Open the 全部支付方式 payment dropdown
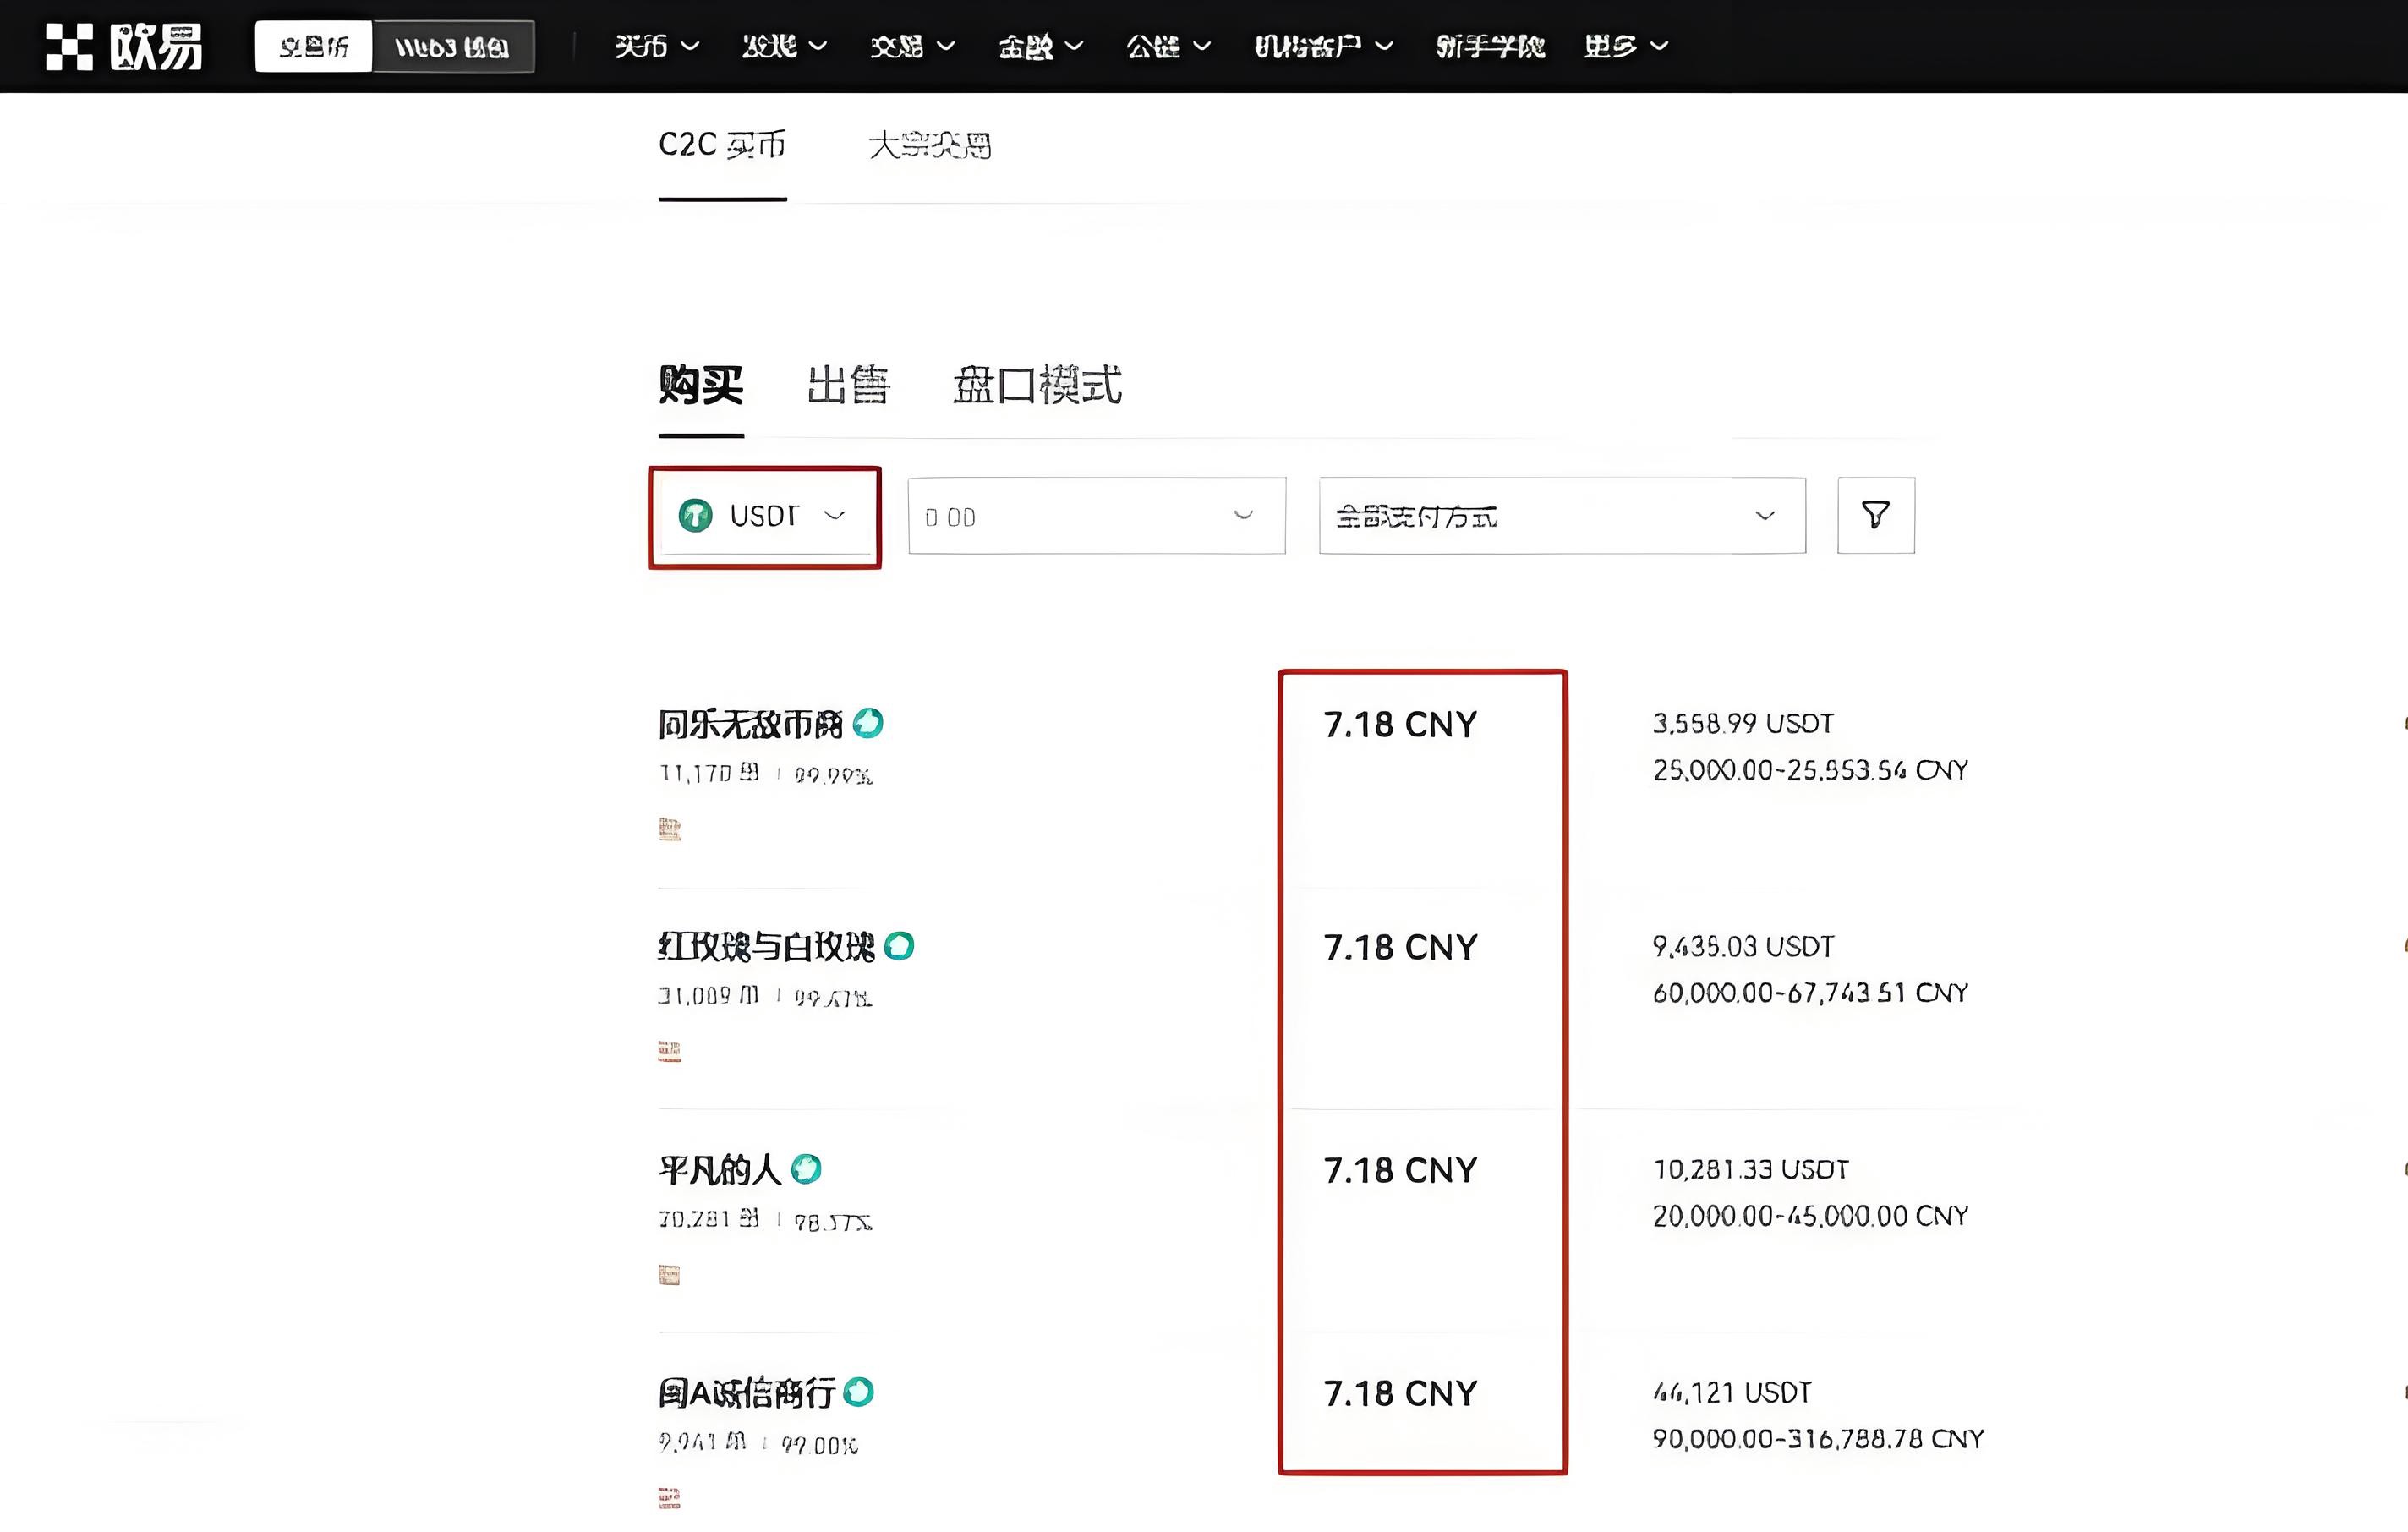This screenshot has height=1532, width=2408. (x=1562, y=516)
